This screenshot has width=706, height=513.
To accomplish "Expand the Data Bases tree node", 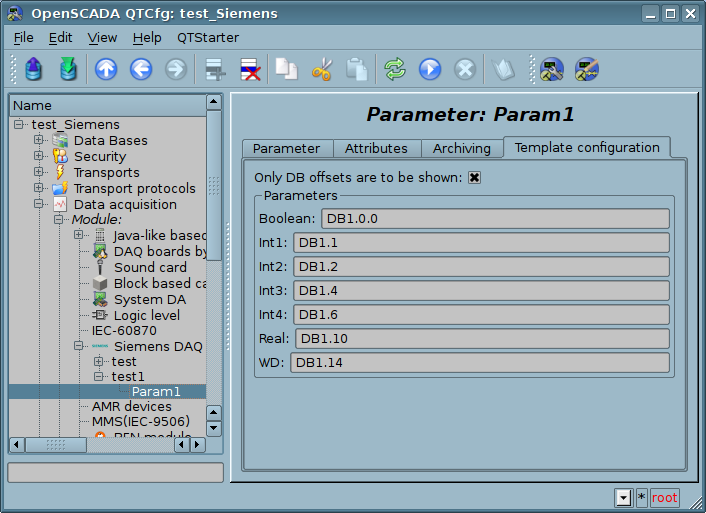I will (39, 140).
